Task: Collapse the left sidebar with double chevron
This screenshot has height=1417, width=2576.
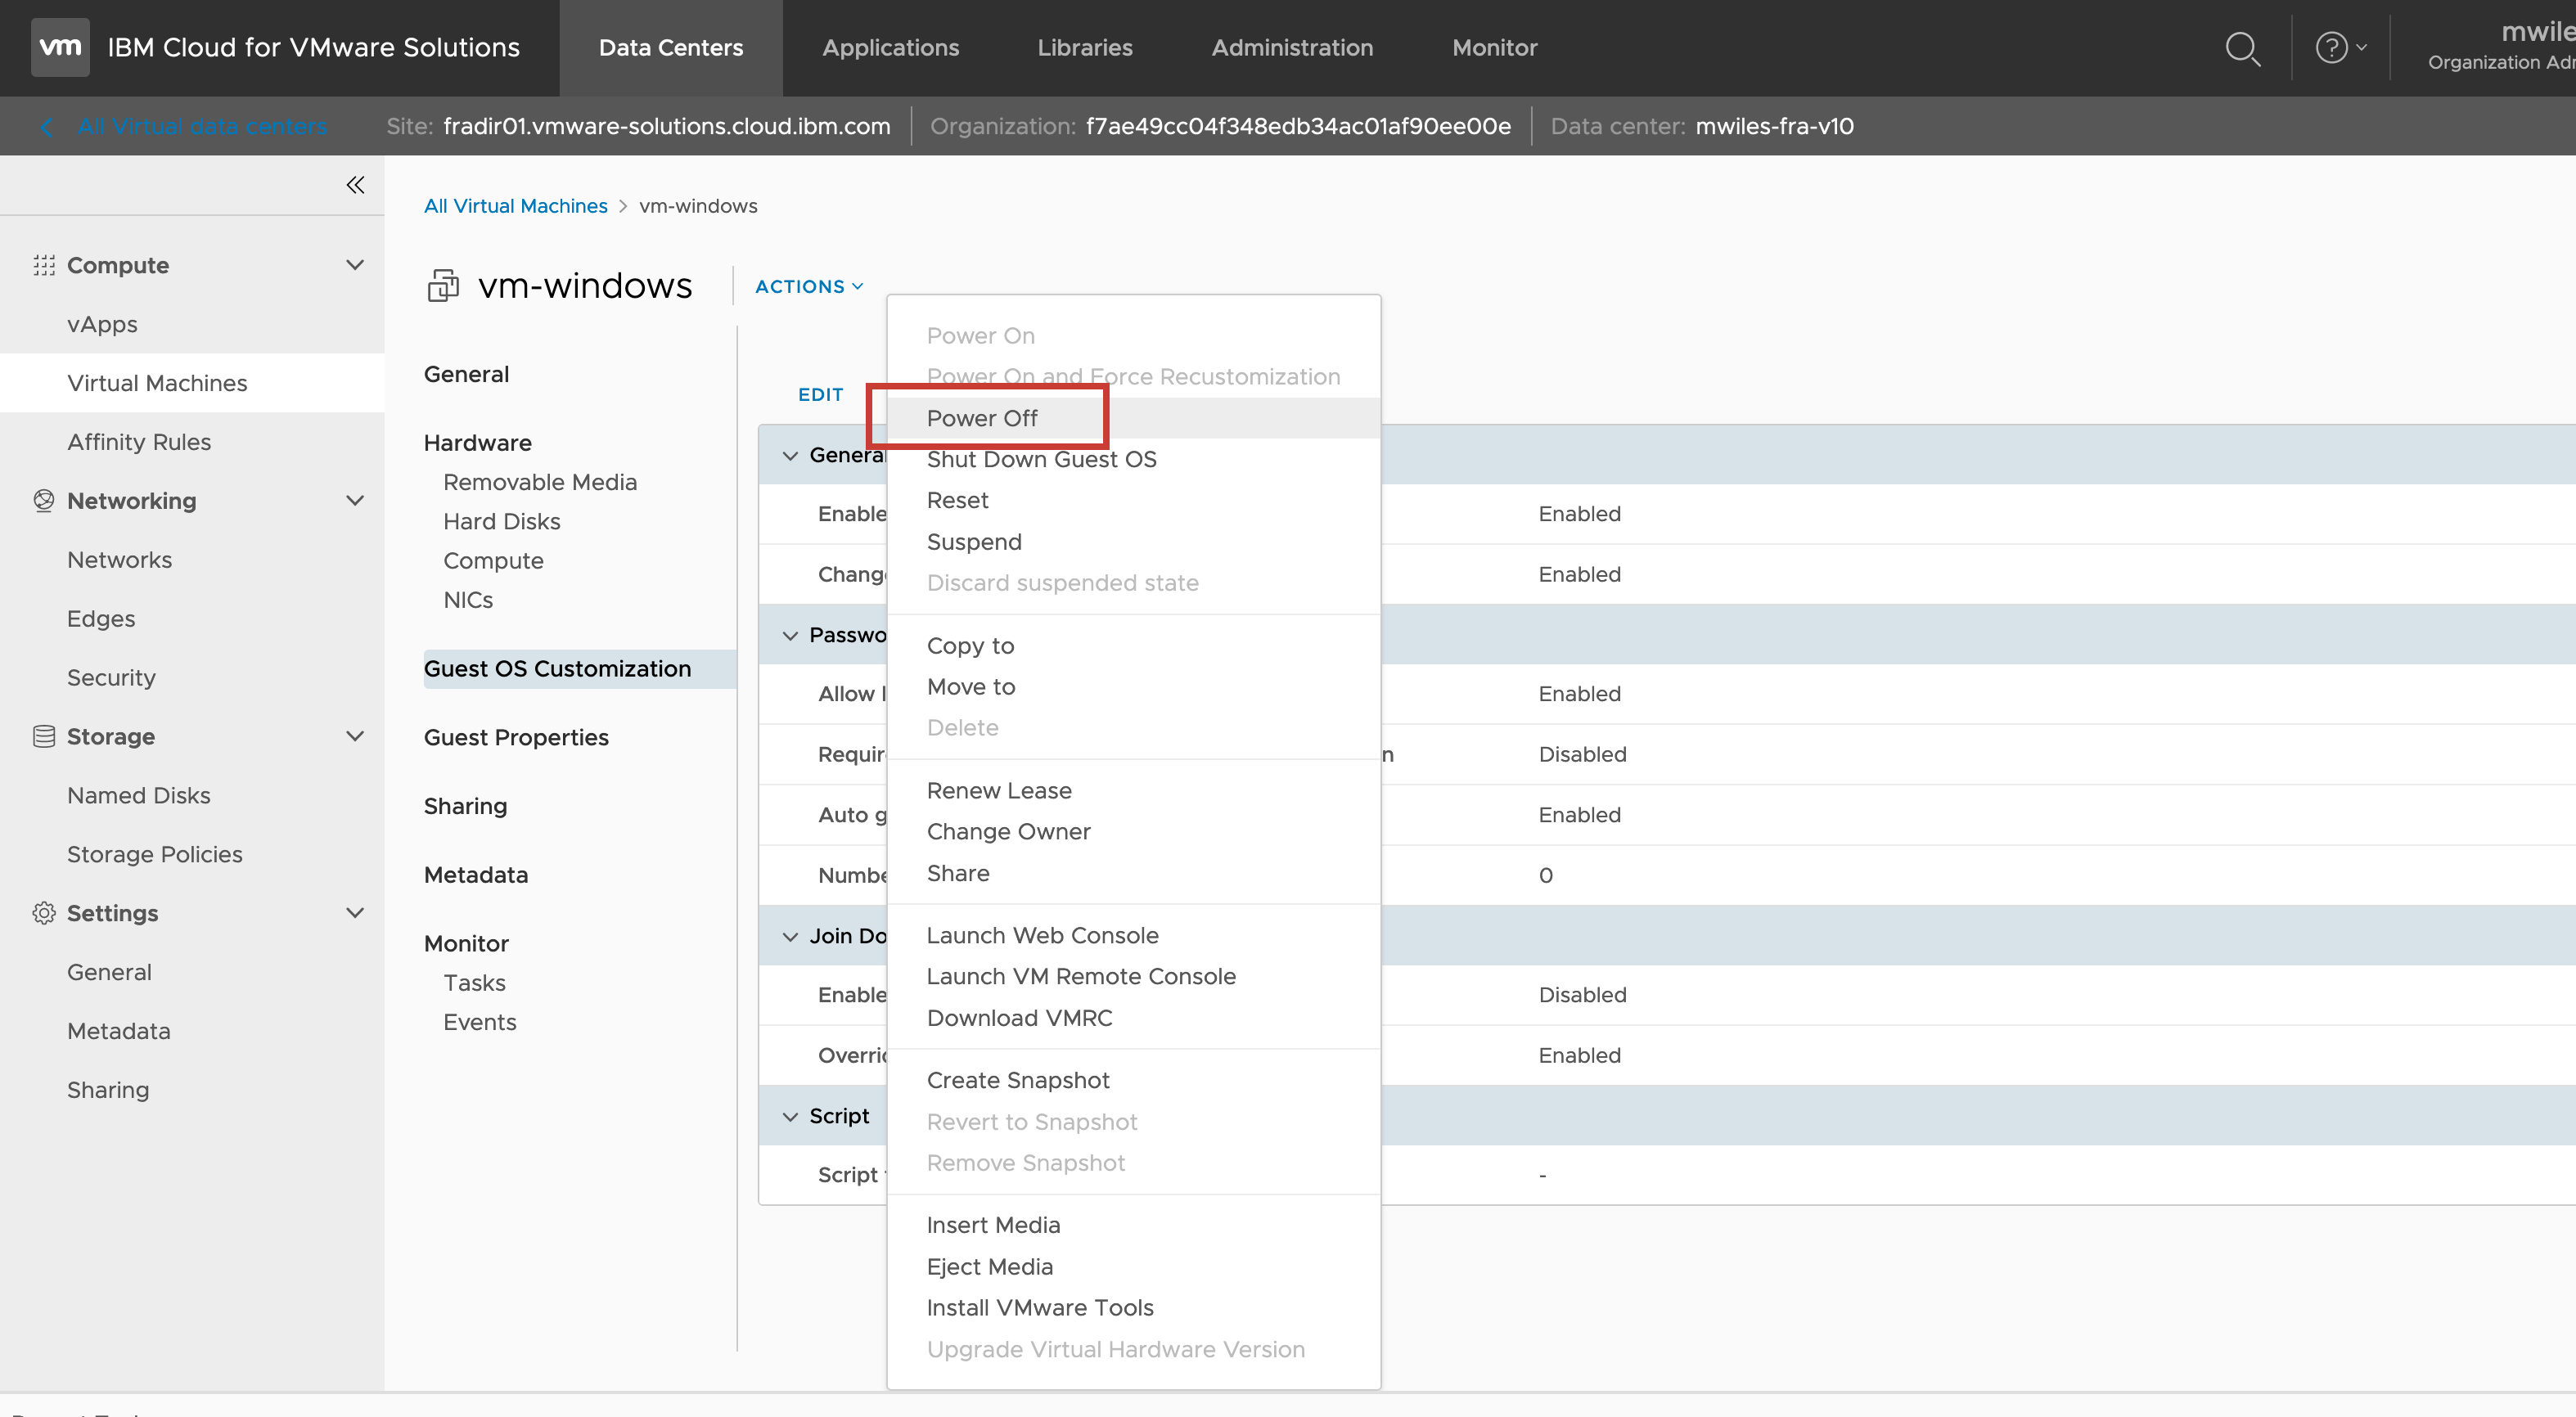Action: (355, 185)
